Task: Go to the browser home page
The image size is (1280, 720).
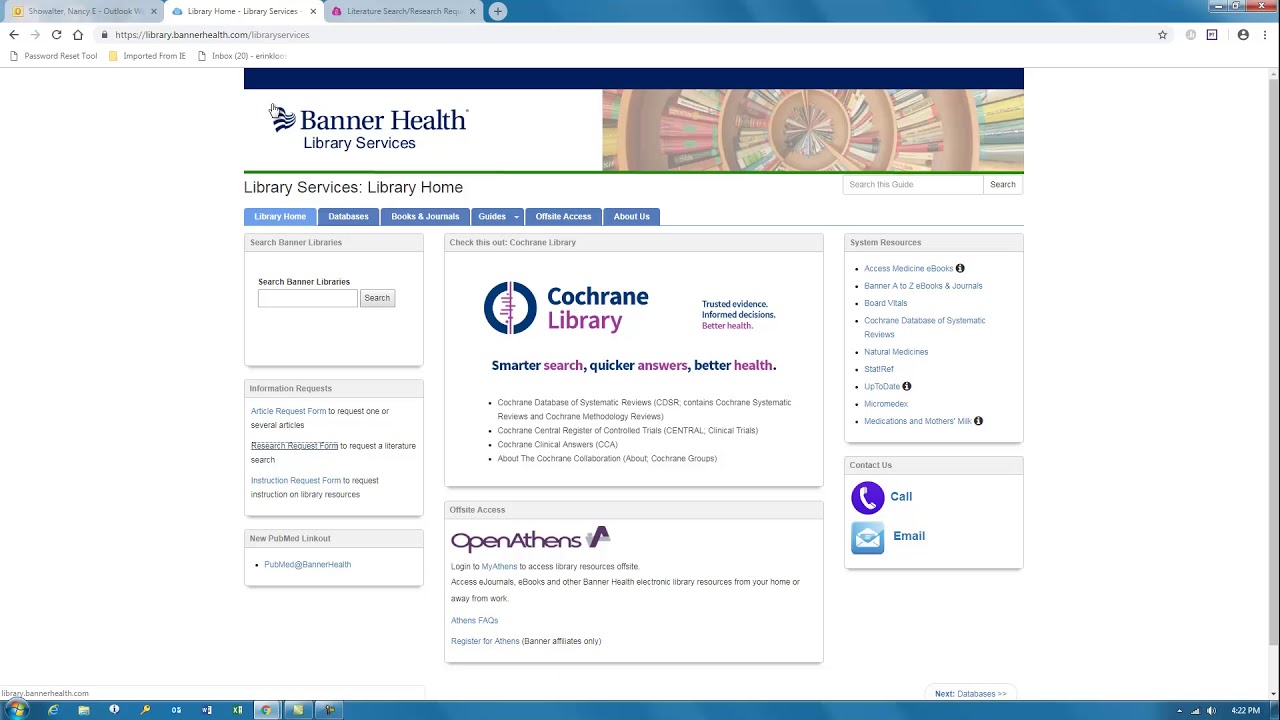Action: pos(78,34)
